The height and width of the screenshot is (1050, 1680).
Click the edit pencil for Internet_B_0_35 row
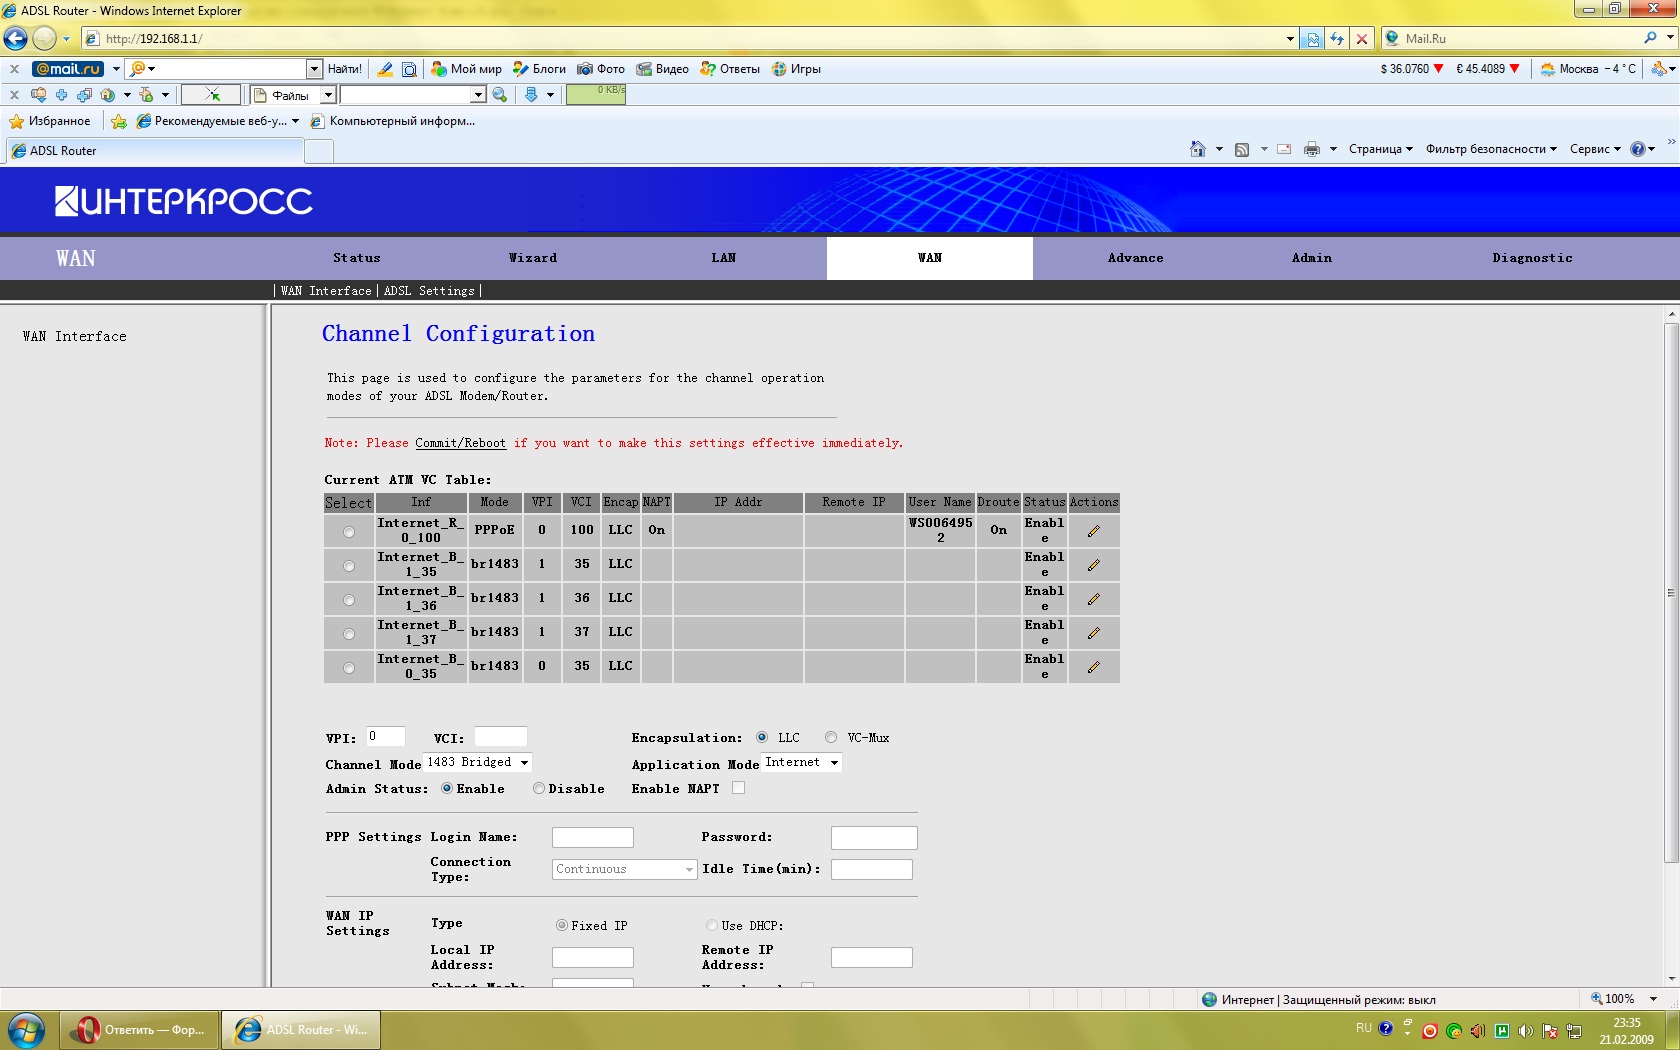pos(1093,667)
